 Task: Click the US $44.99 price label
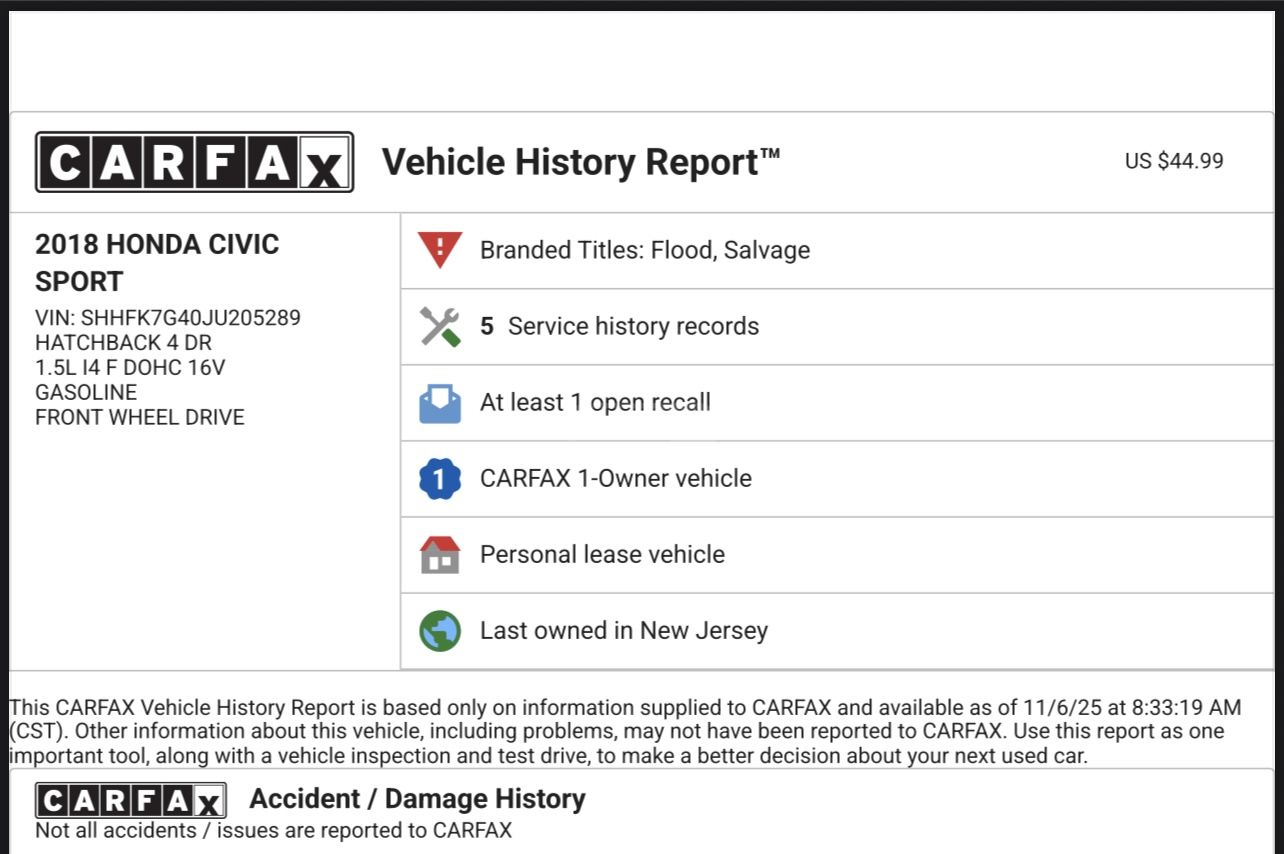pos(1173,161)
